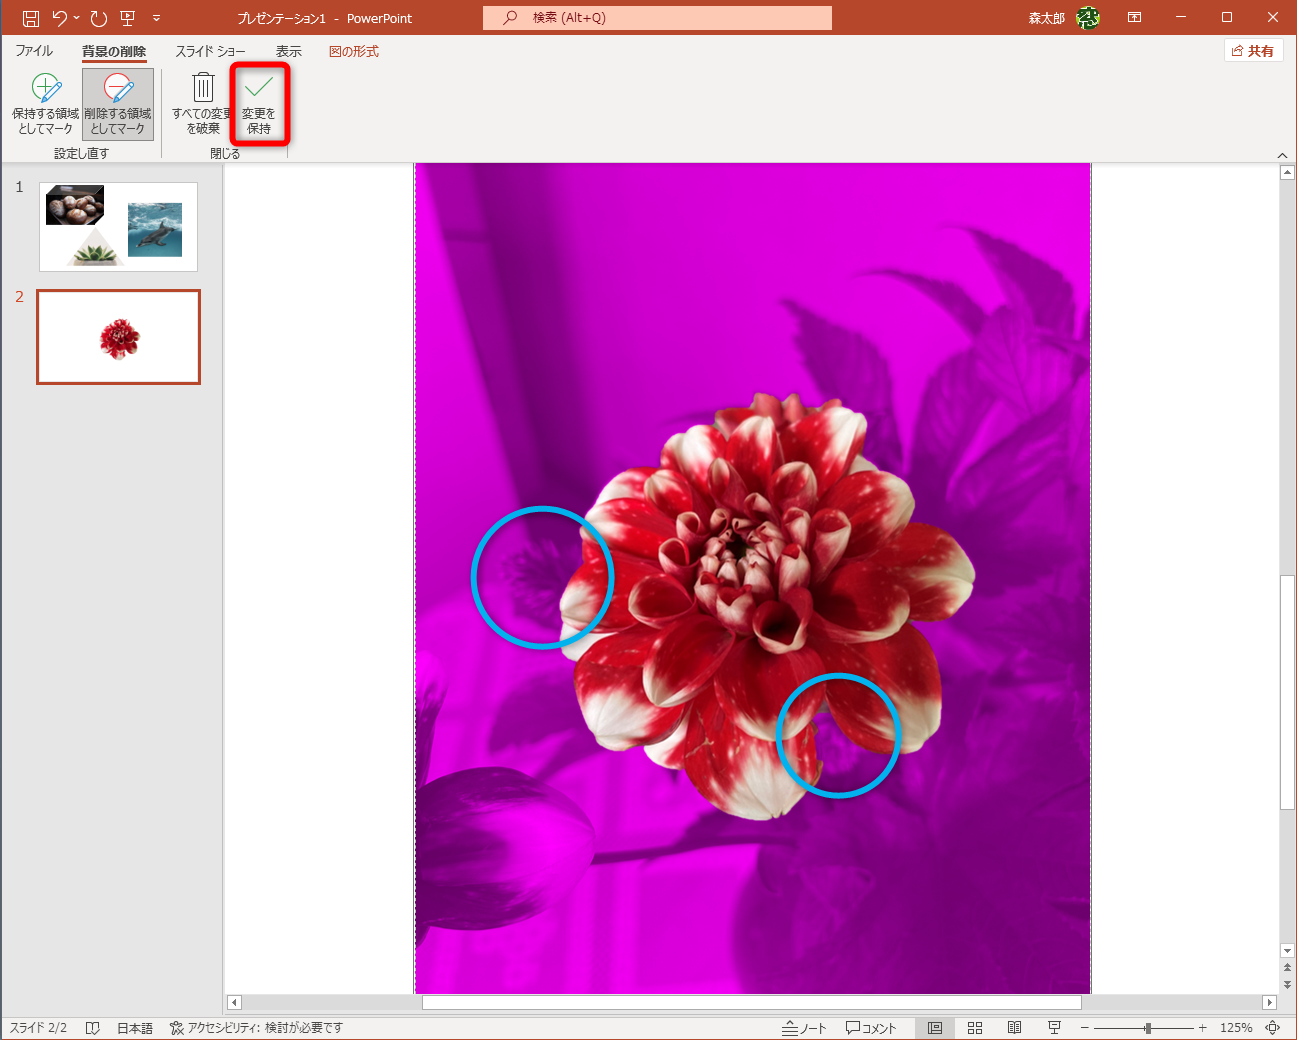Open Customize Quick Access Toolbar dropdown
The height and width of the screenshot is (1040, 1297).
click(156, 18)
